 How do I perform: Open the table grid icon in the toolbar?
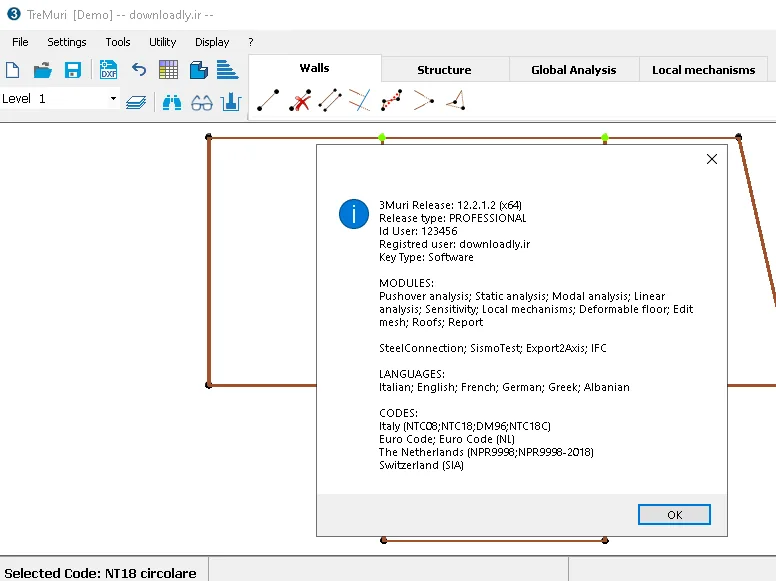[x=168, y=70]
